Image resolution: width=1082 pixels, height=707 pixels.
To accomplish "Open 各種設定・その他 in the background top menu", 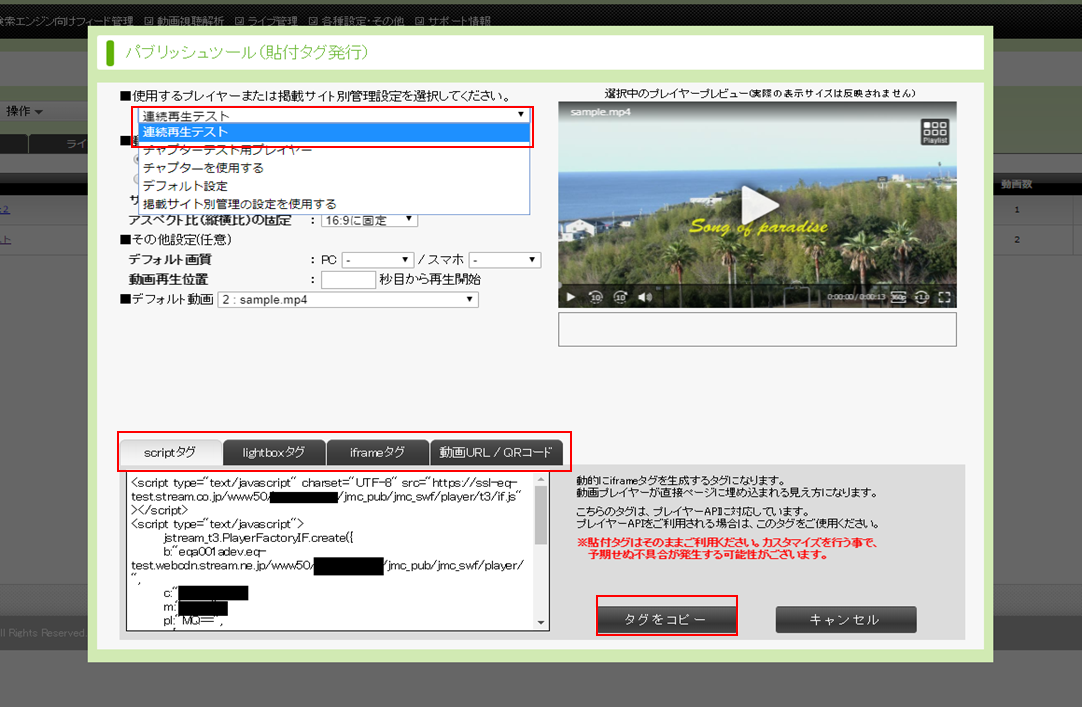I will tap(356, 21).
